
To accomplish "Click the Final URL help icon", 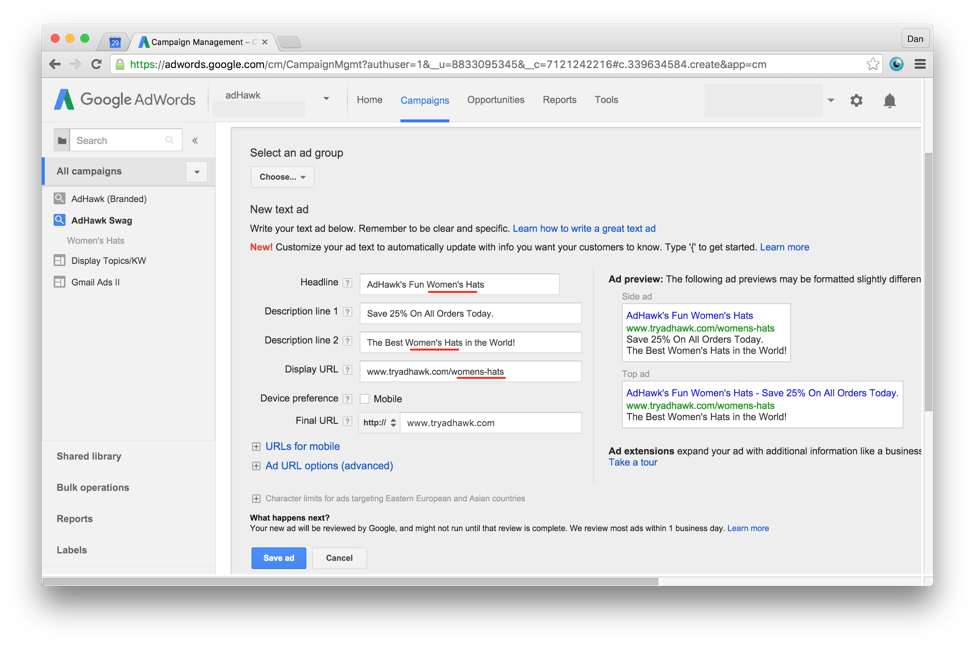I will tap(348, 421).
